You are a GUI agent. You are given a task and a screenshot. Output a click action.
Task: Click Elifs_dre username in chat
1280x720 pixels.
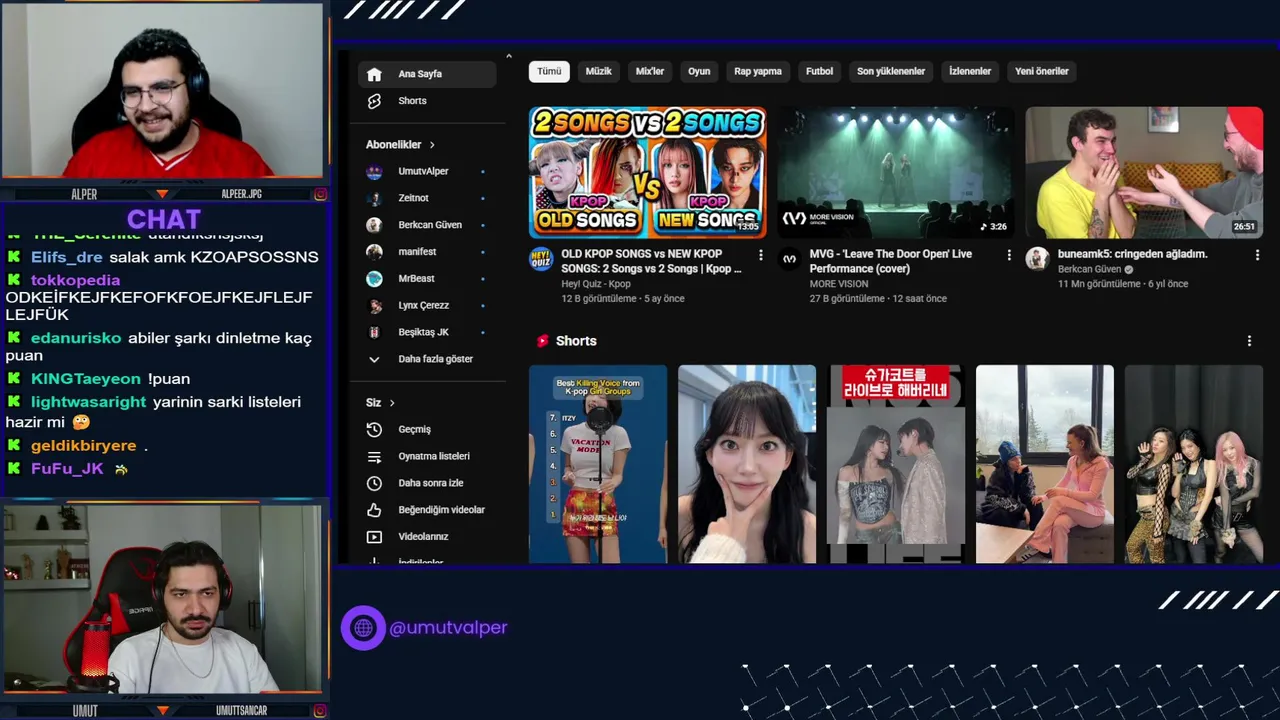click(x=67, y=257)
